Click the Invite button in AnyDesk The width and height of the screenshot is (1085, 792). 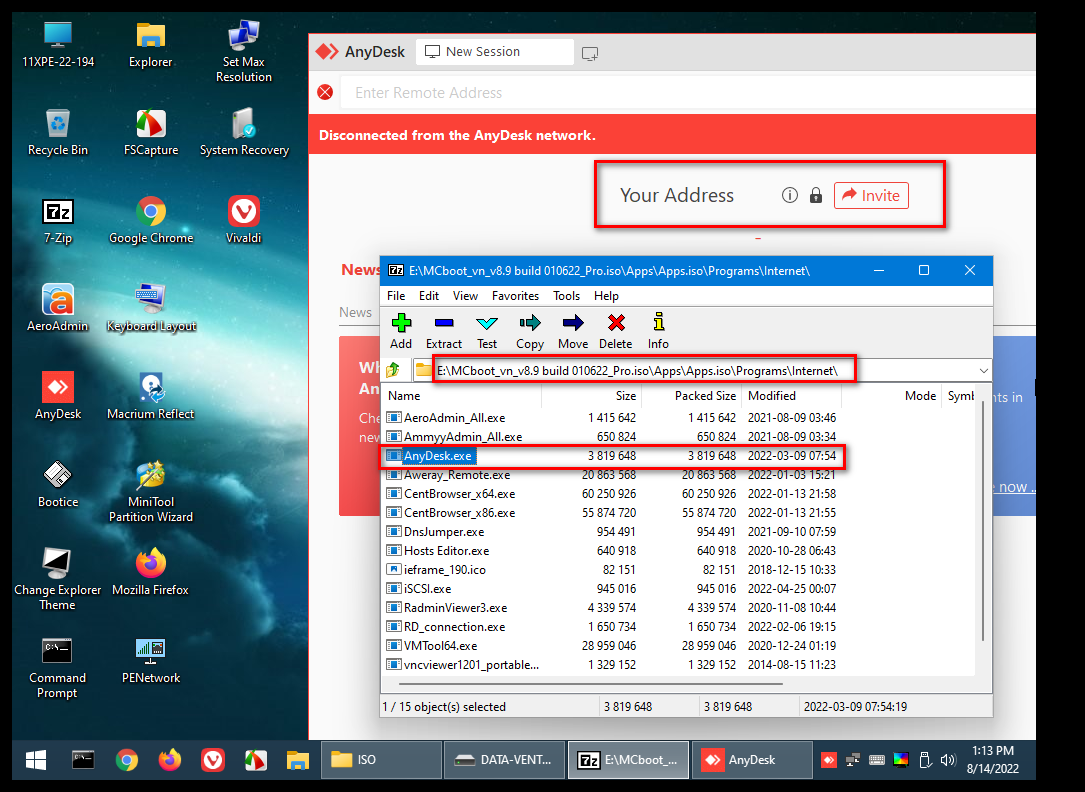pyautogui.click(x=871, y=196)
